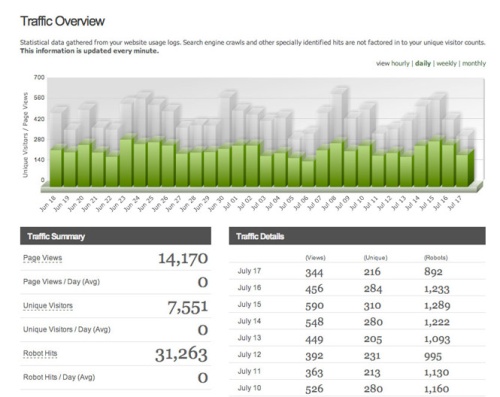The width and height of the screenshot is (500, 397).
Task: Open the Unique Visitors summary link
Action: pos(48,306)
